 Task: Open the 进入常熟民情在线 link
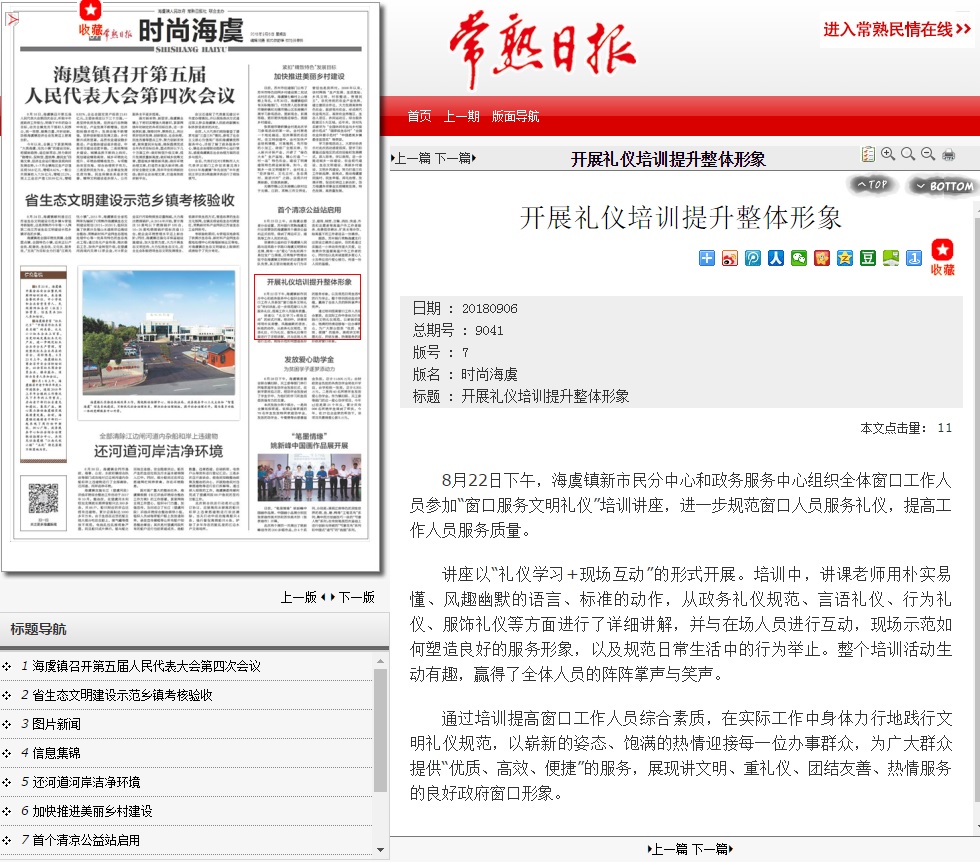point(897,29)
